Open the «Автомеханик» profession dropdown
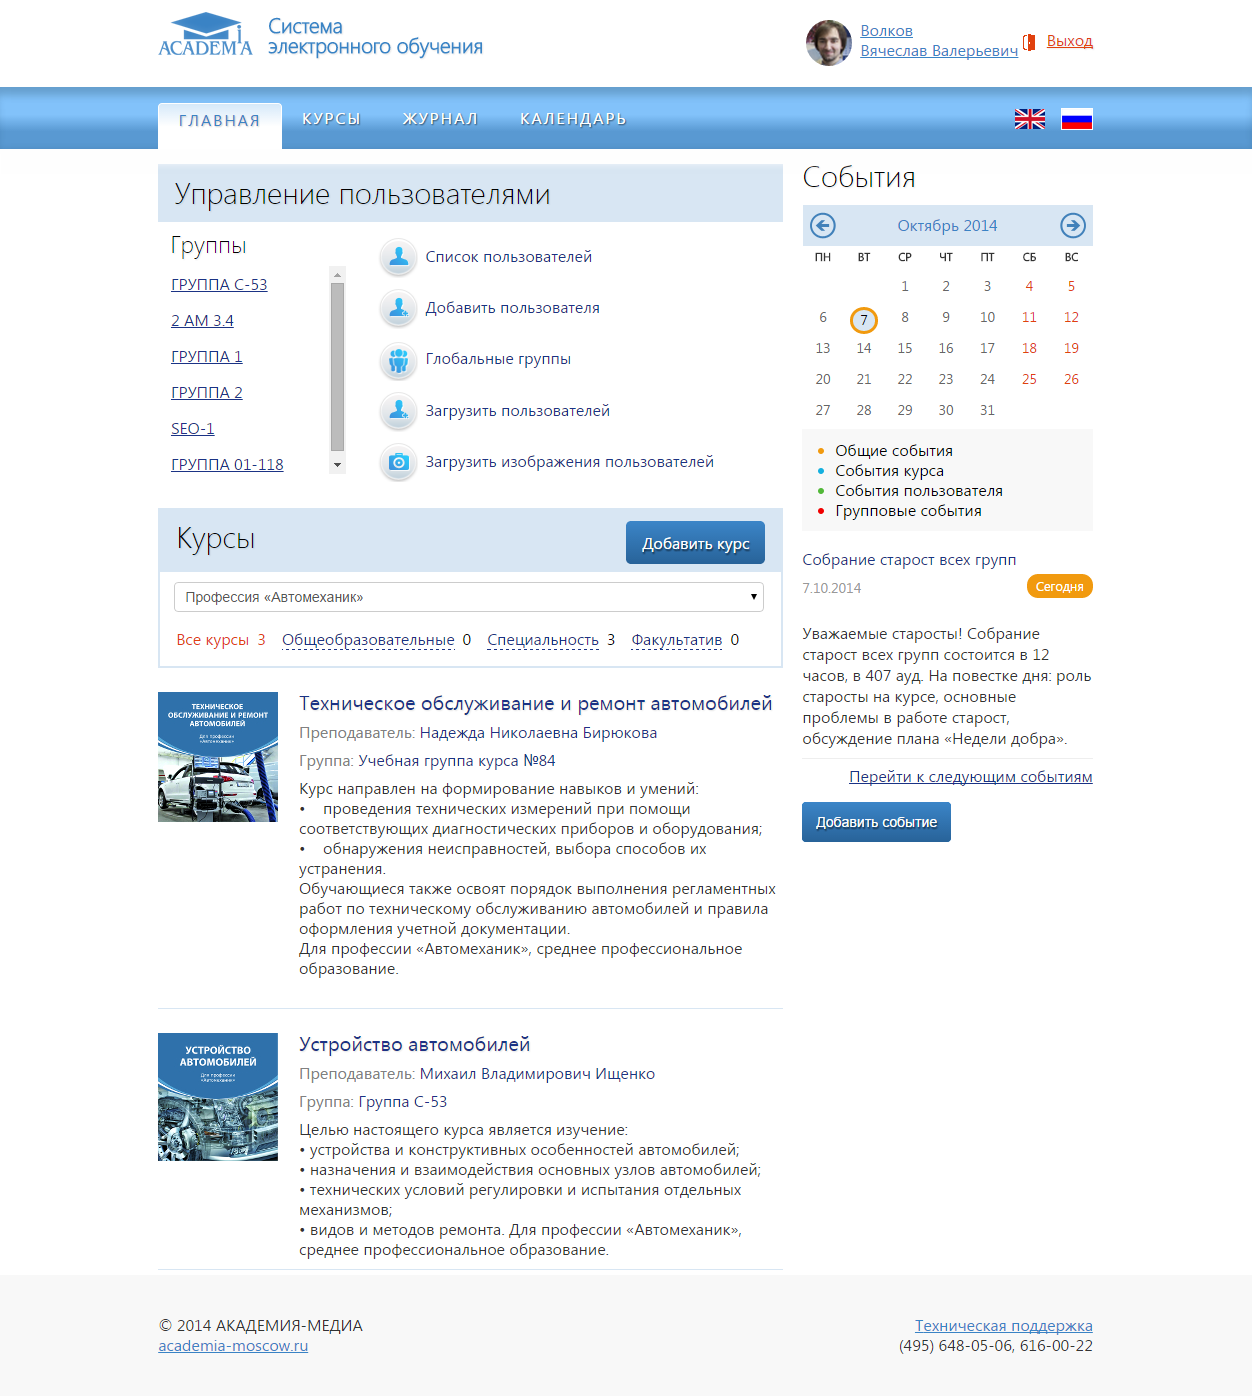The width and height of the screenshot is (1252, 1396). pyautogui.click(x=468, y=597)
